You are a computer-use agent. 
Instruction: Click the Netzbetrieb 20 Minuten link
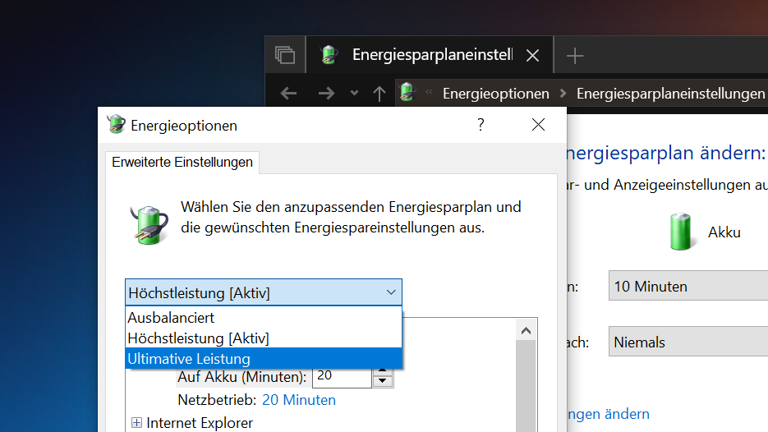(x=298, y=400)
